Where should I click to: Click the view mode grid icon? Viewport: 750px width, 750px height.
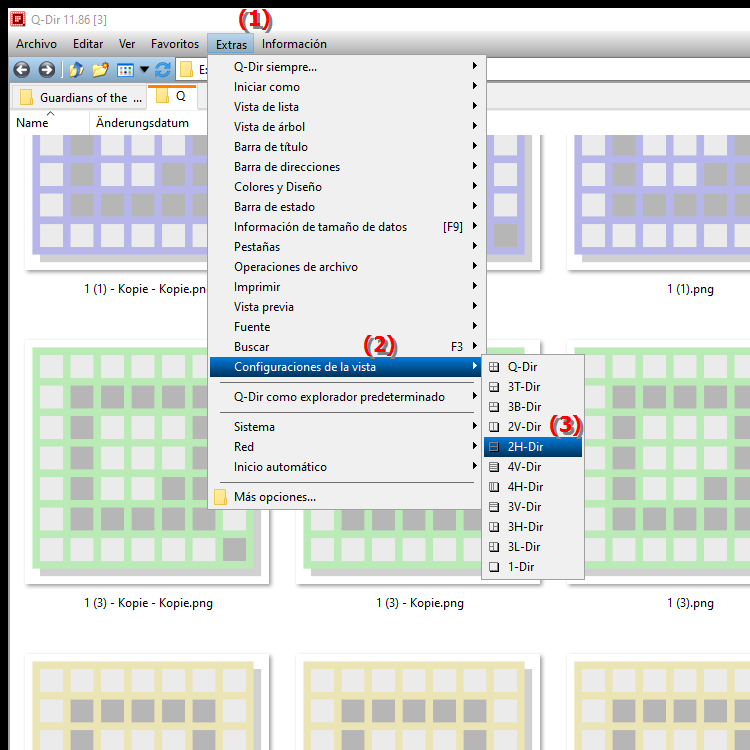click(125, 70)
